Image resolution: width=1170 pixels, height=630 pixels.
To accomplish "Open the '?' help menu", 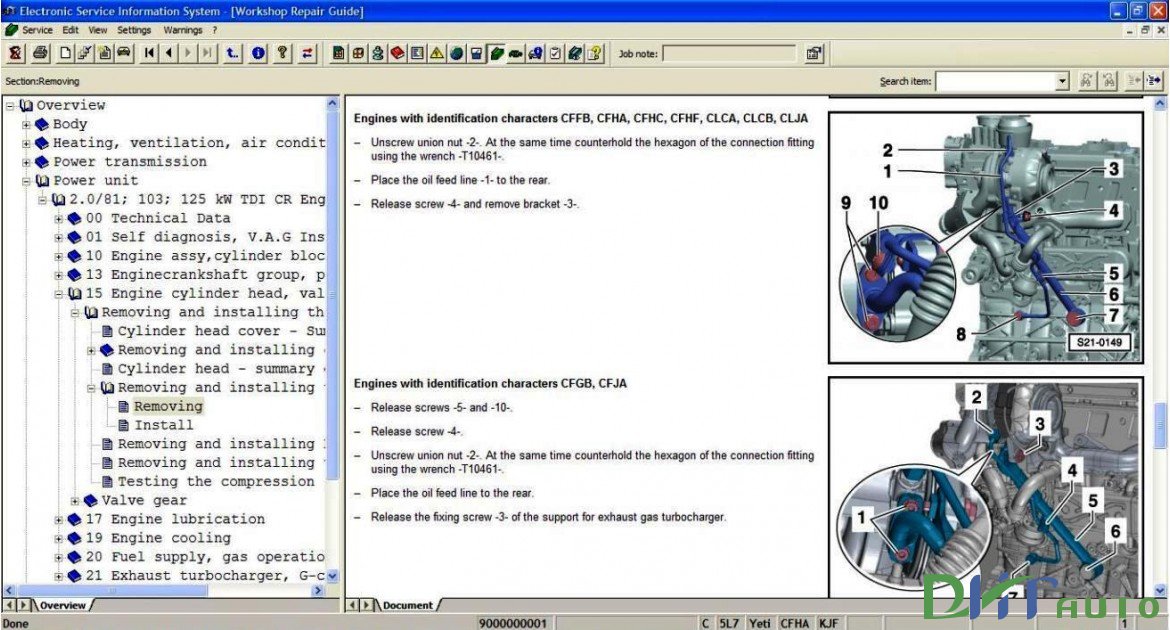I will 215,30.
